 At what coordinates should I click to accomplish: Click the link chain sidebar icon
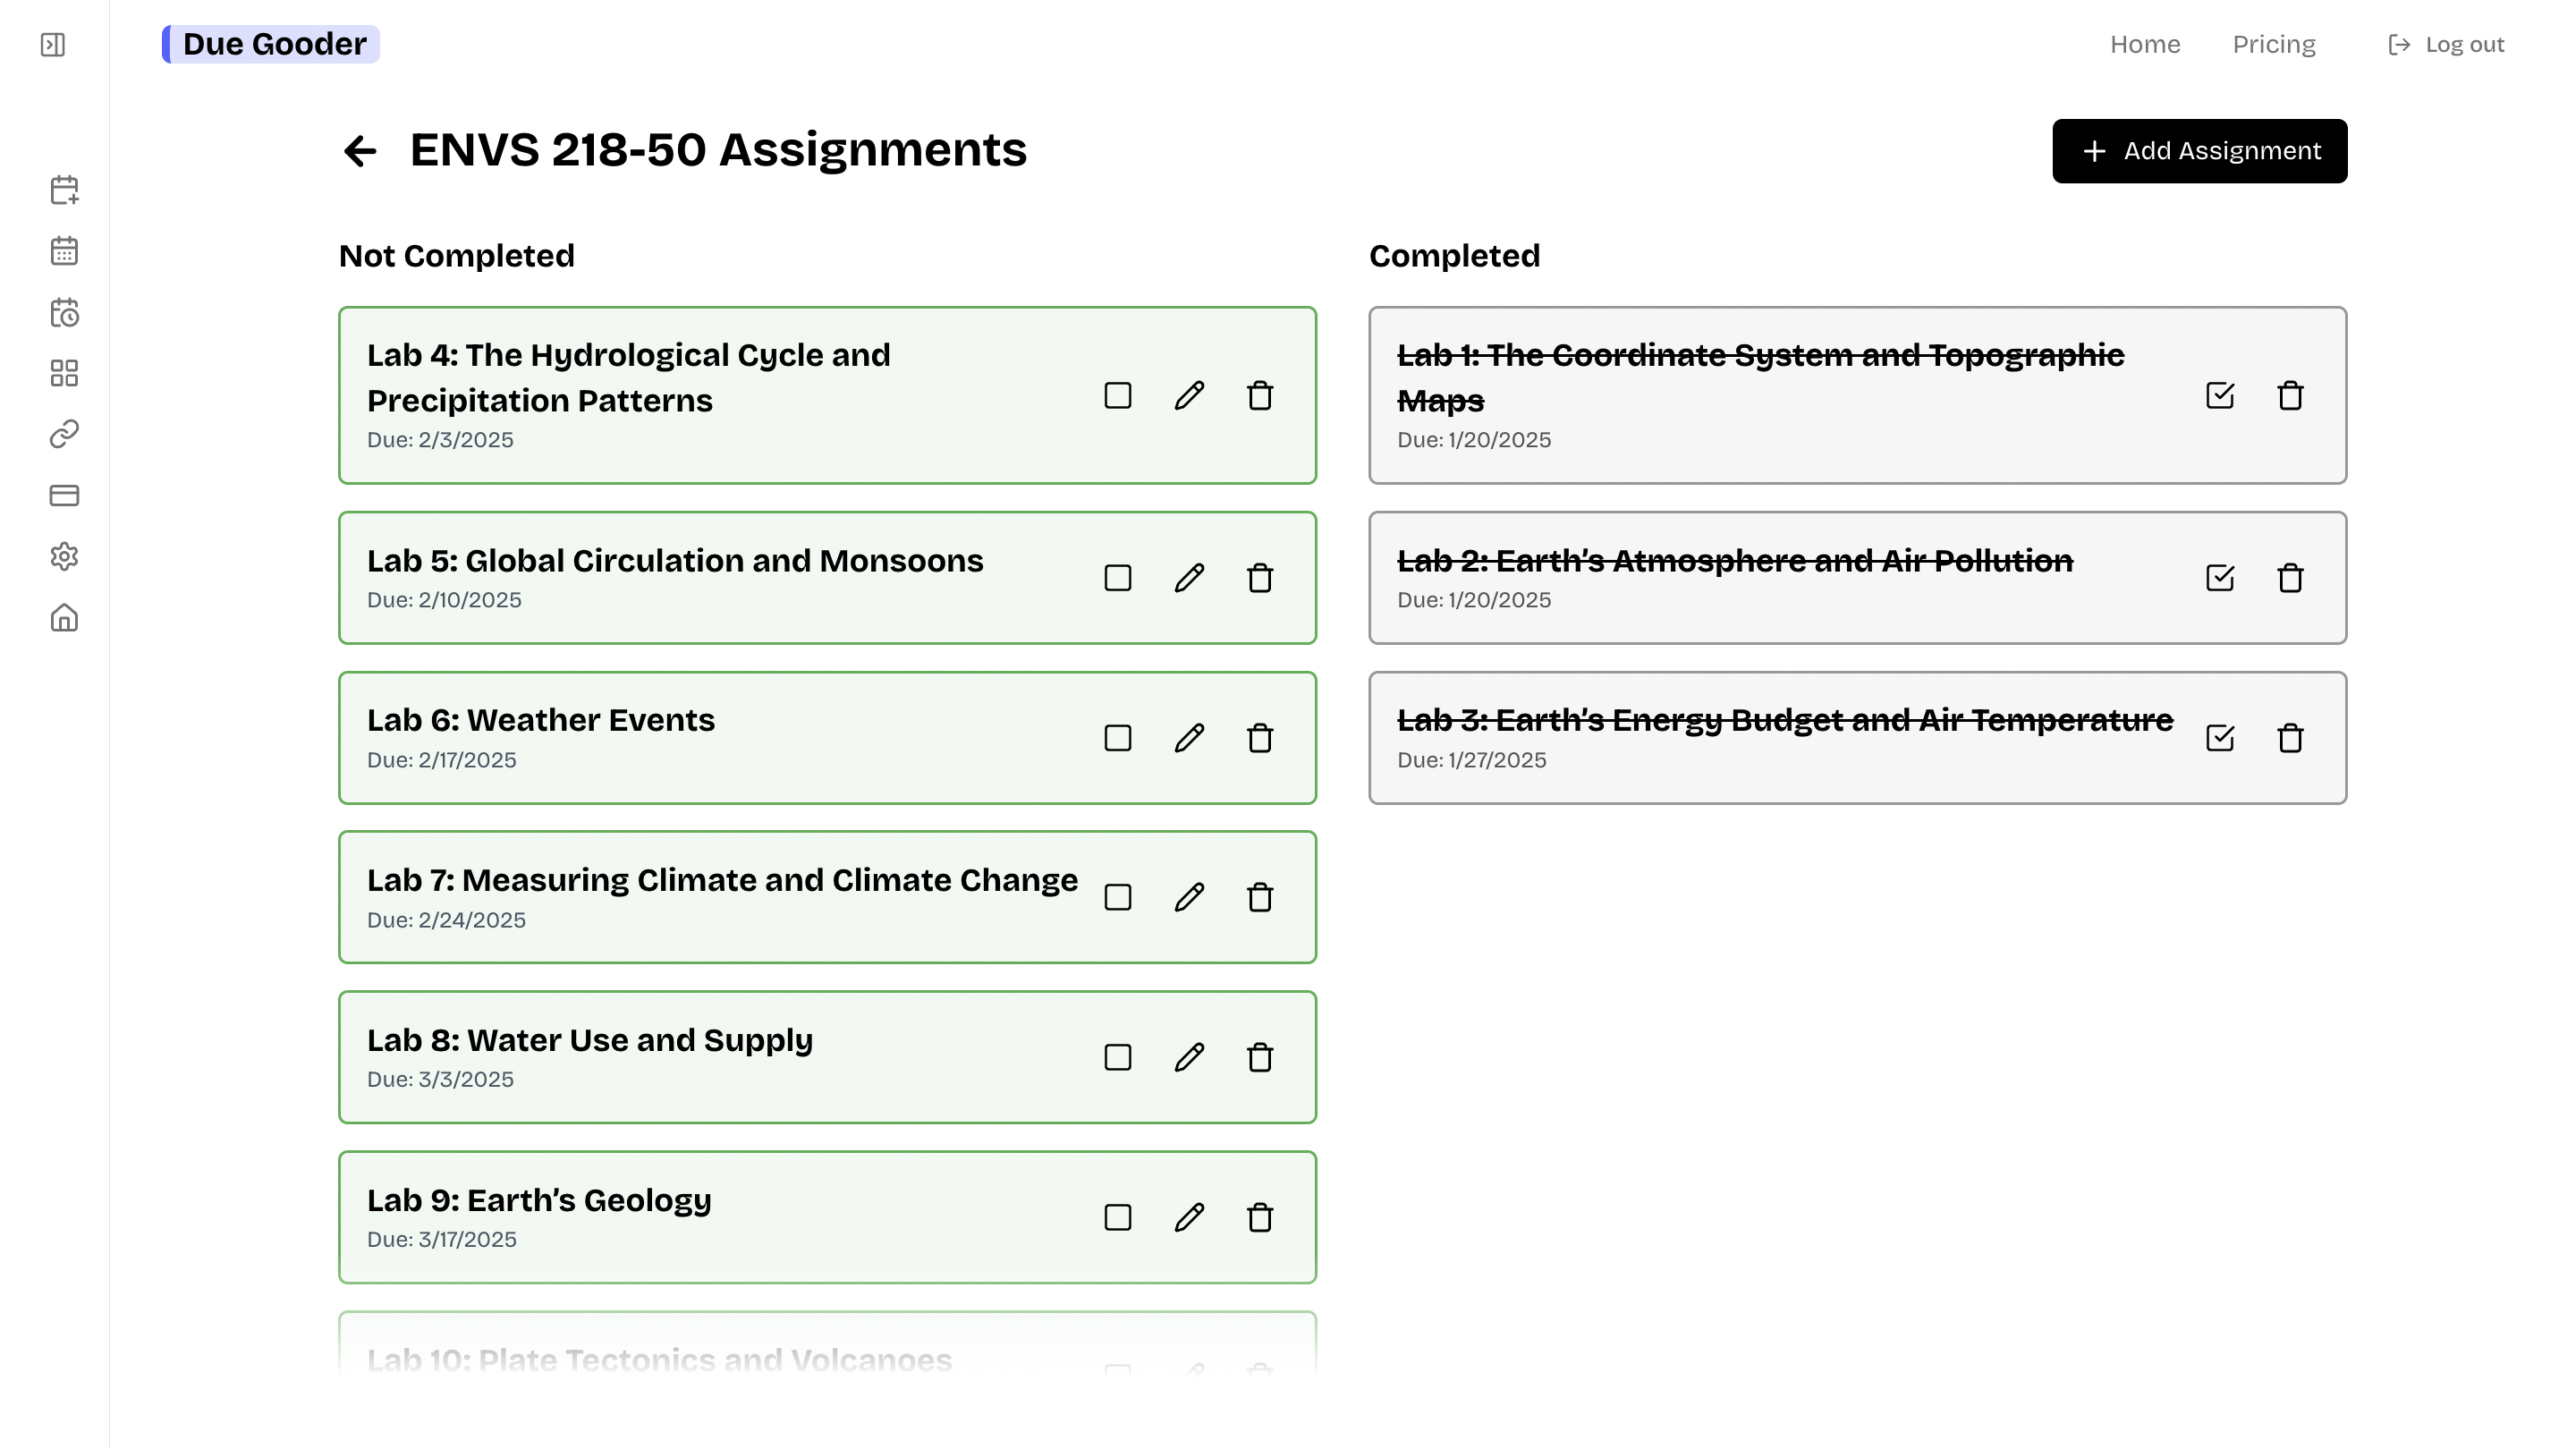(x=64, y=434)
